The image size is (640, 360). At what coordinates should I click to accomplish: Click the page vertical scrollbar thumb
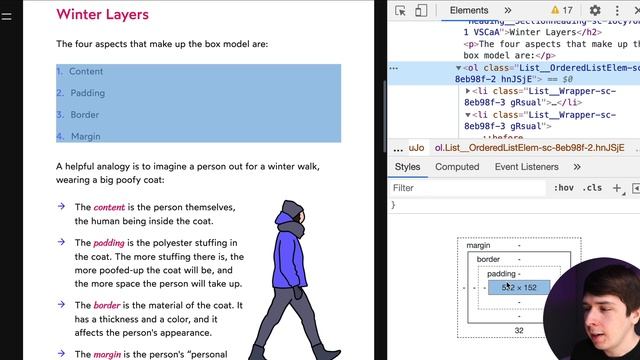point(384,116)
